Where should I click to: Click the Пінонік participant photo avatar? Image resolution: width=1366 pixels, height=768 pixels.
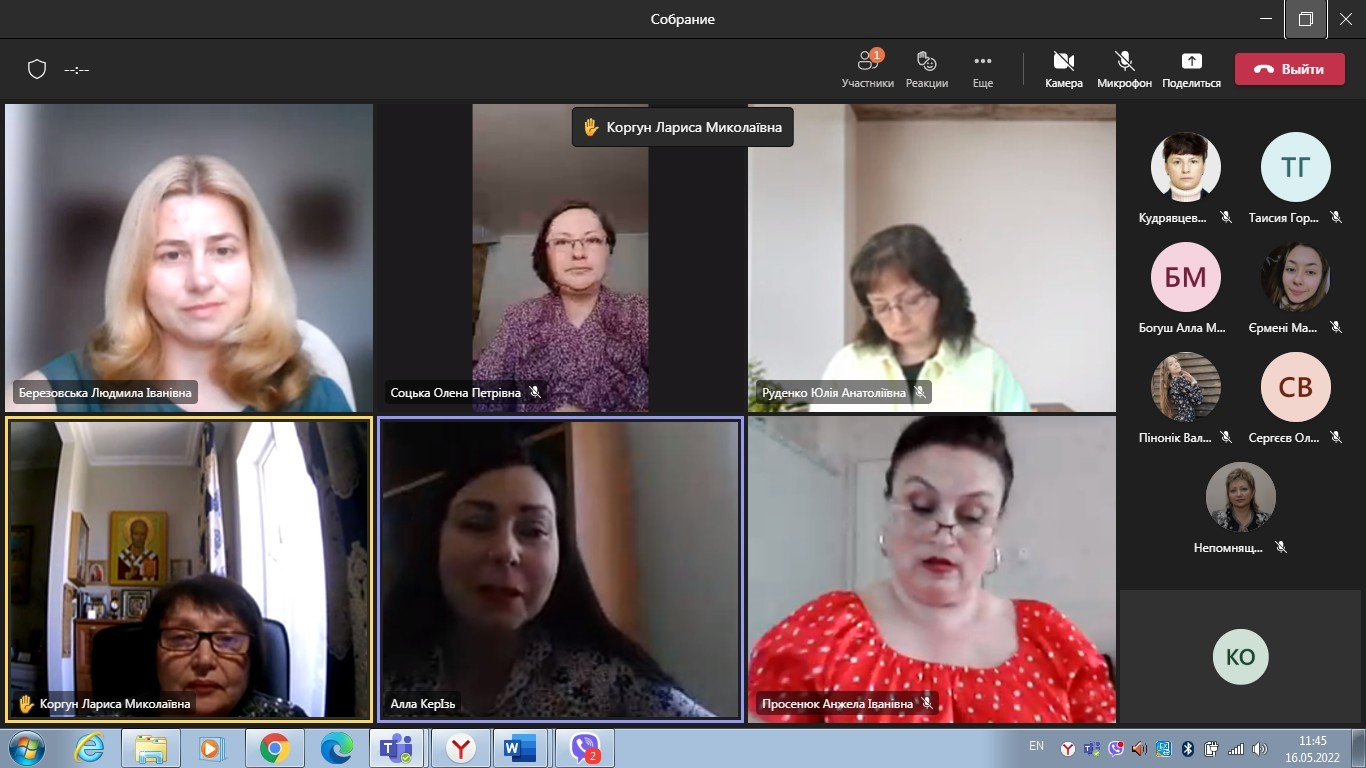click(x=1186, y=387)
